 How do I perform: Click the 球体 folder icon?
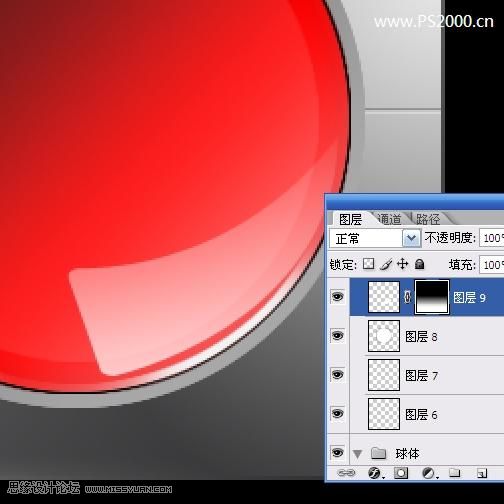click(378, 453)
